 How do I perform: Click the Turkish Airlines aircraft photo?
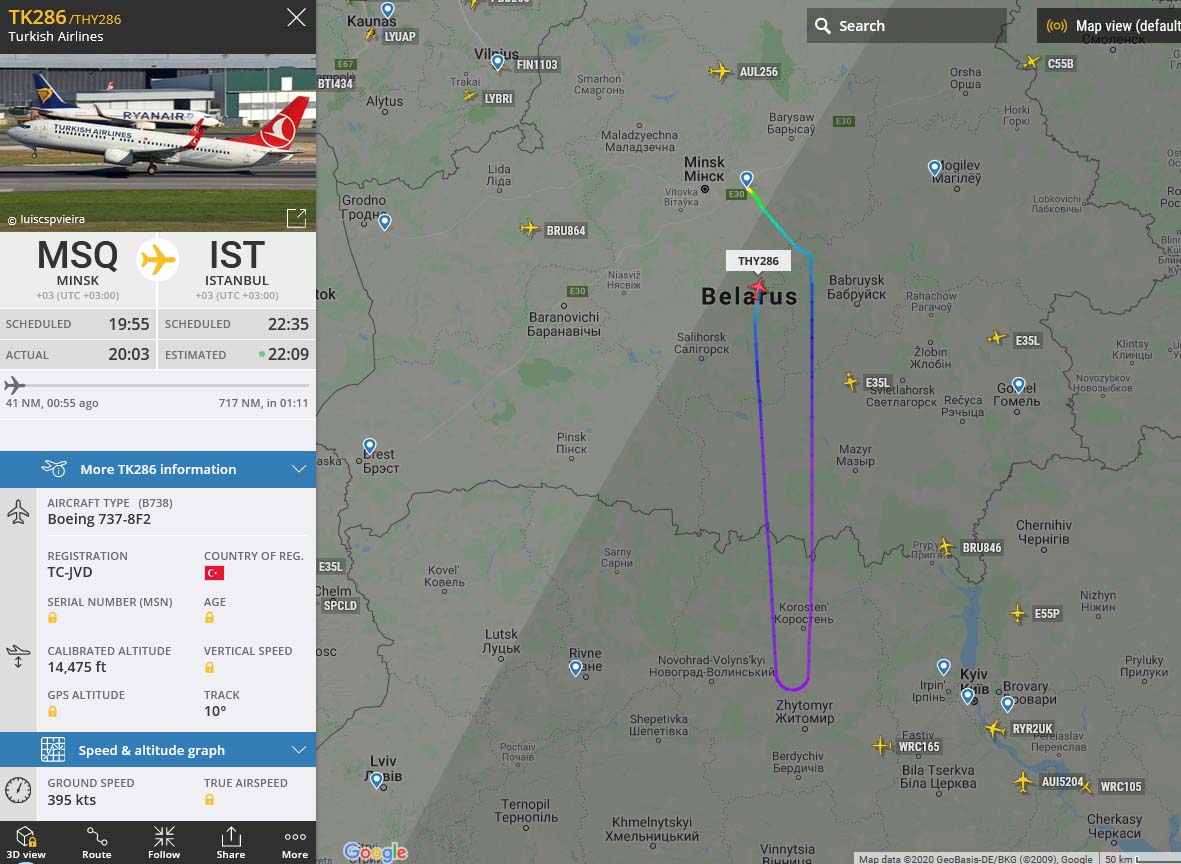click(158, 143)
